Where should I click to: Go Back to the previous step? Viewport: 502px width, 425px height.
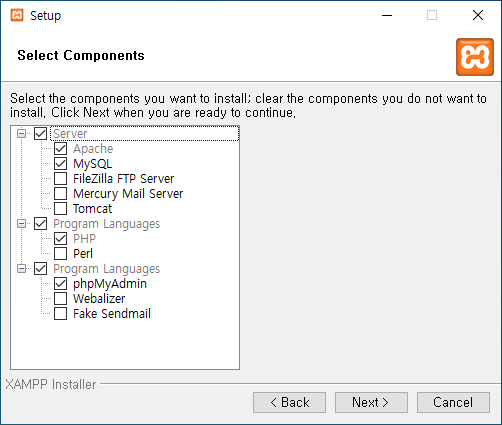289,402
